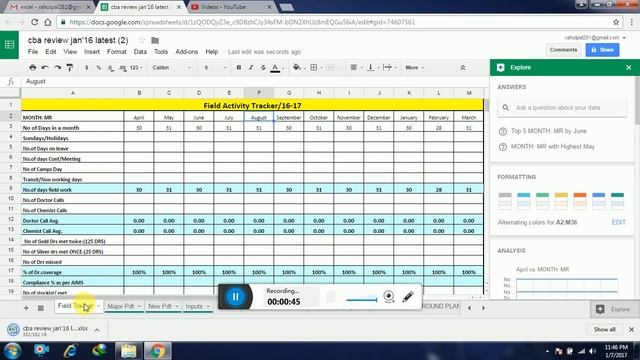Open the Windows Start menu
Screen dimensions: 640x360
click(13, 351)
